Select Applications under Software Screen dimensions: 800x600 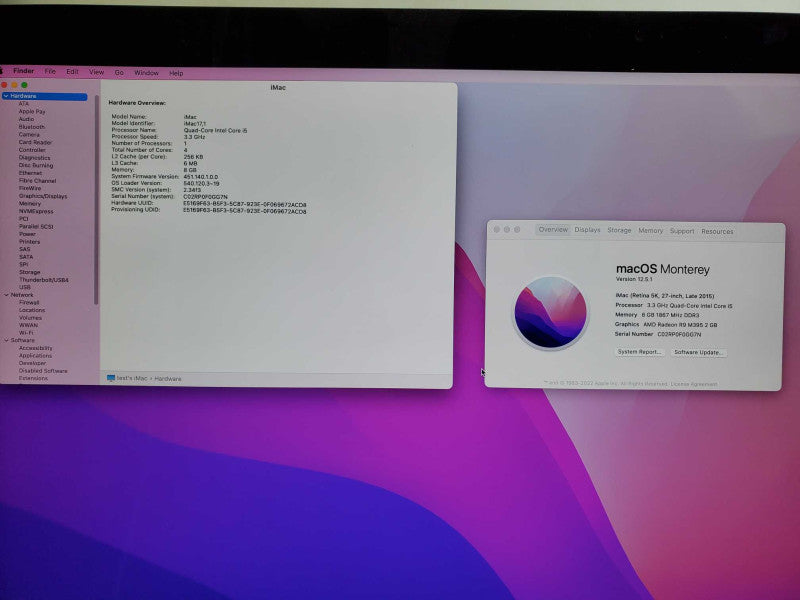pos(35,356)
